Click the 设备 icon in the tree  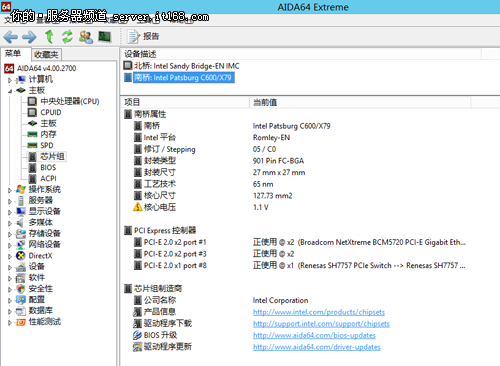[x=21, y=267]
